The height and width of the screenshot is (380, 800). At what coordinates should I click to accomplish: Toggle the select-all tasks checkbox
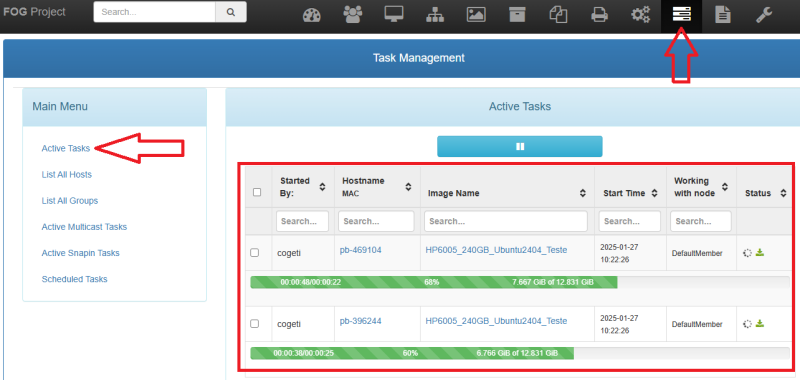(257, 192)
